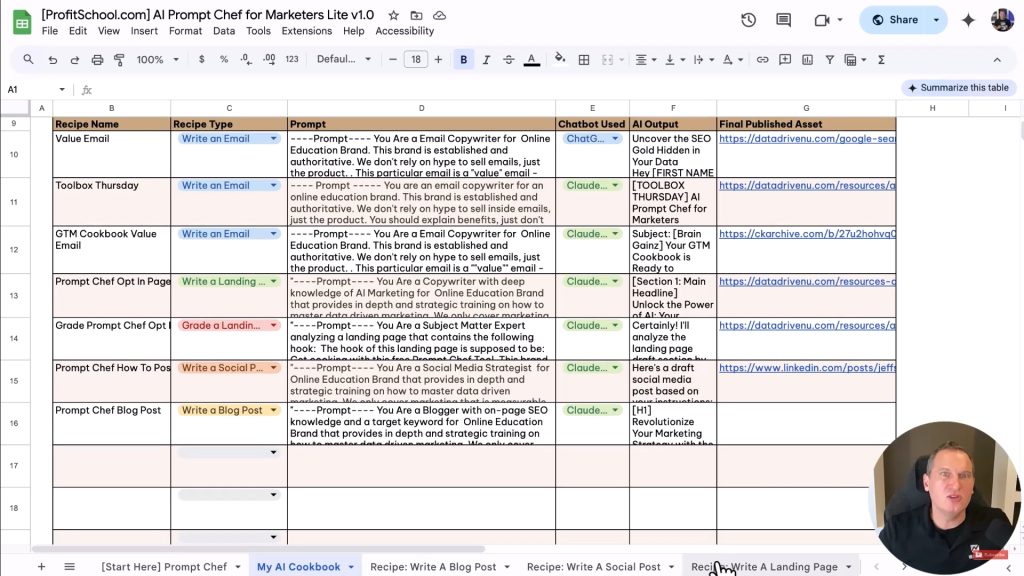The height and width of the screenshot is (576, 1024).
Task: Switch to [Start Here] Prompt Chef tab
Action: coord(164,567)
